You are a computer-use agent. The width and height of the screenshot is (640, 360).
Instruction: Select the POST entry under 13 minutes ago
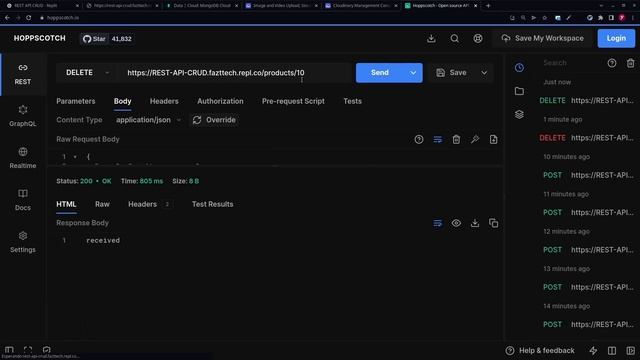click(x=587, y=287)
